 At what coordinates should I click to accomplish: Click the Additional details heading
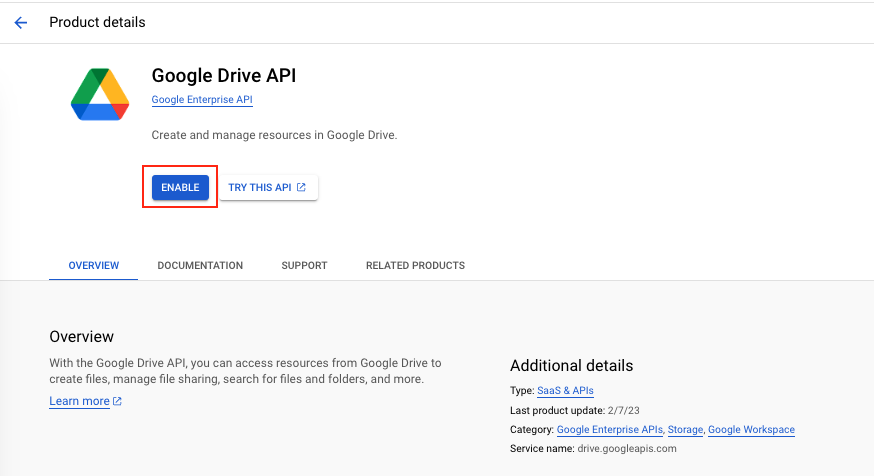coord(571,366)
